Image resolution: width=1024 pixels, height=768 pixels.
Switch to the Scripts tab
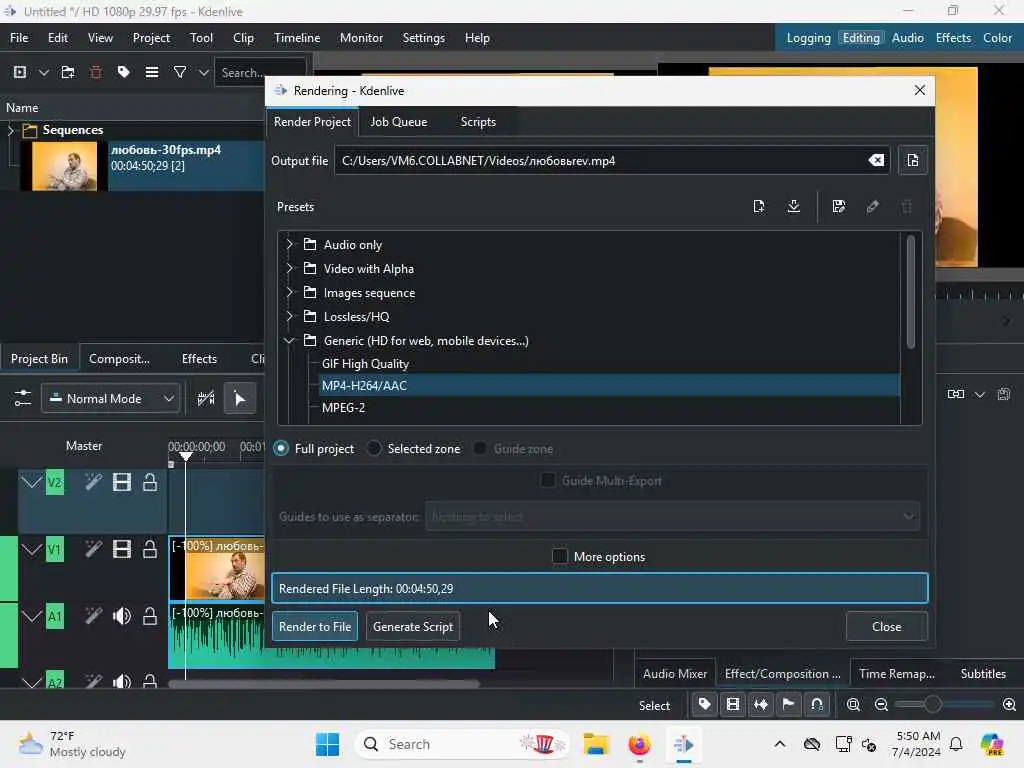click(x=478, y=122)
